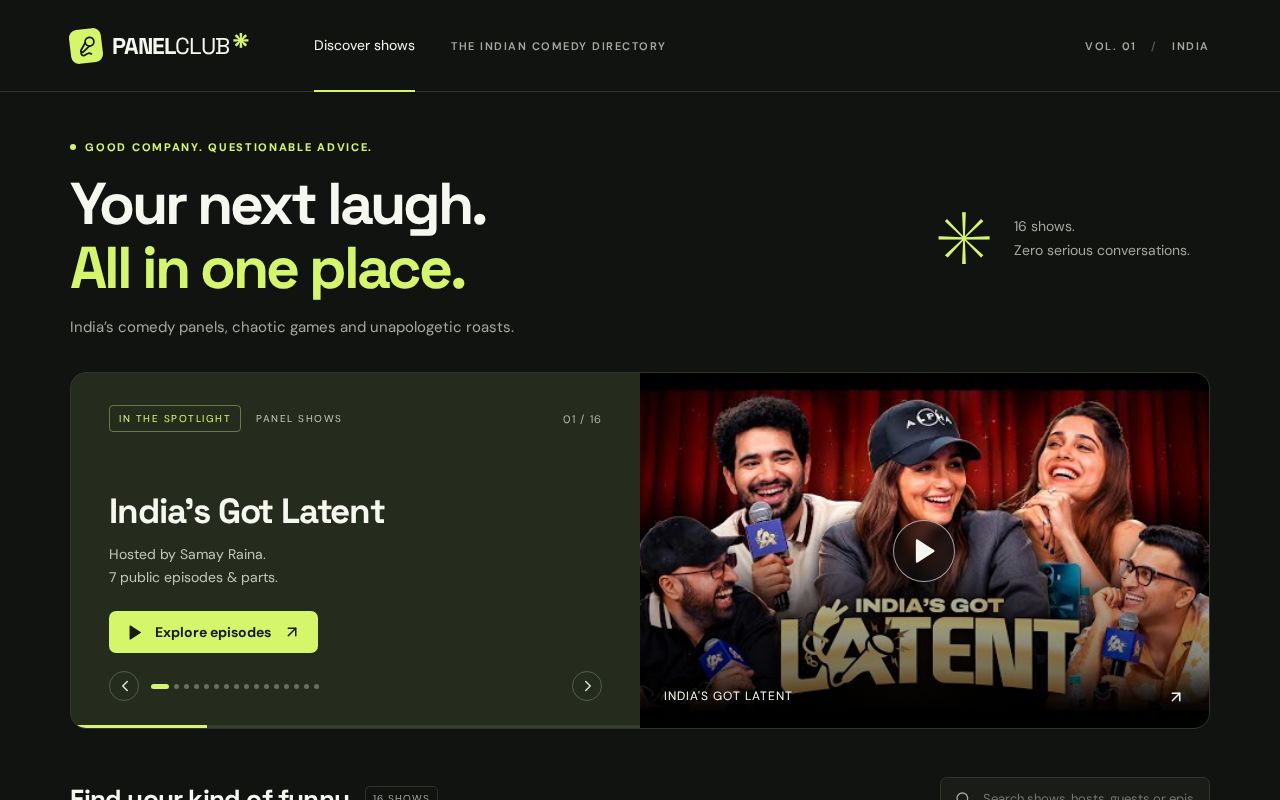Select the India's Got Latent heading

pos(247,511)
